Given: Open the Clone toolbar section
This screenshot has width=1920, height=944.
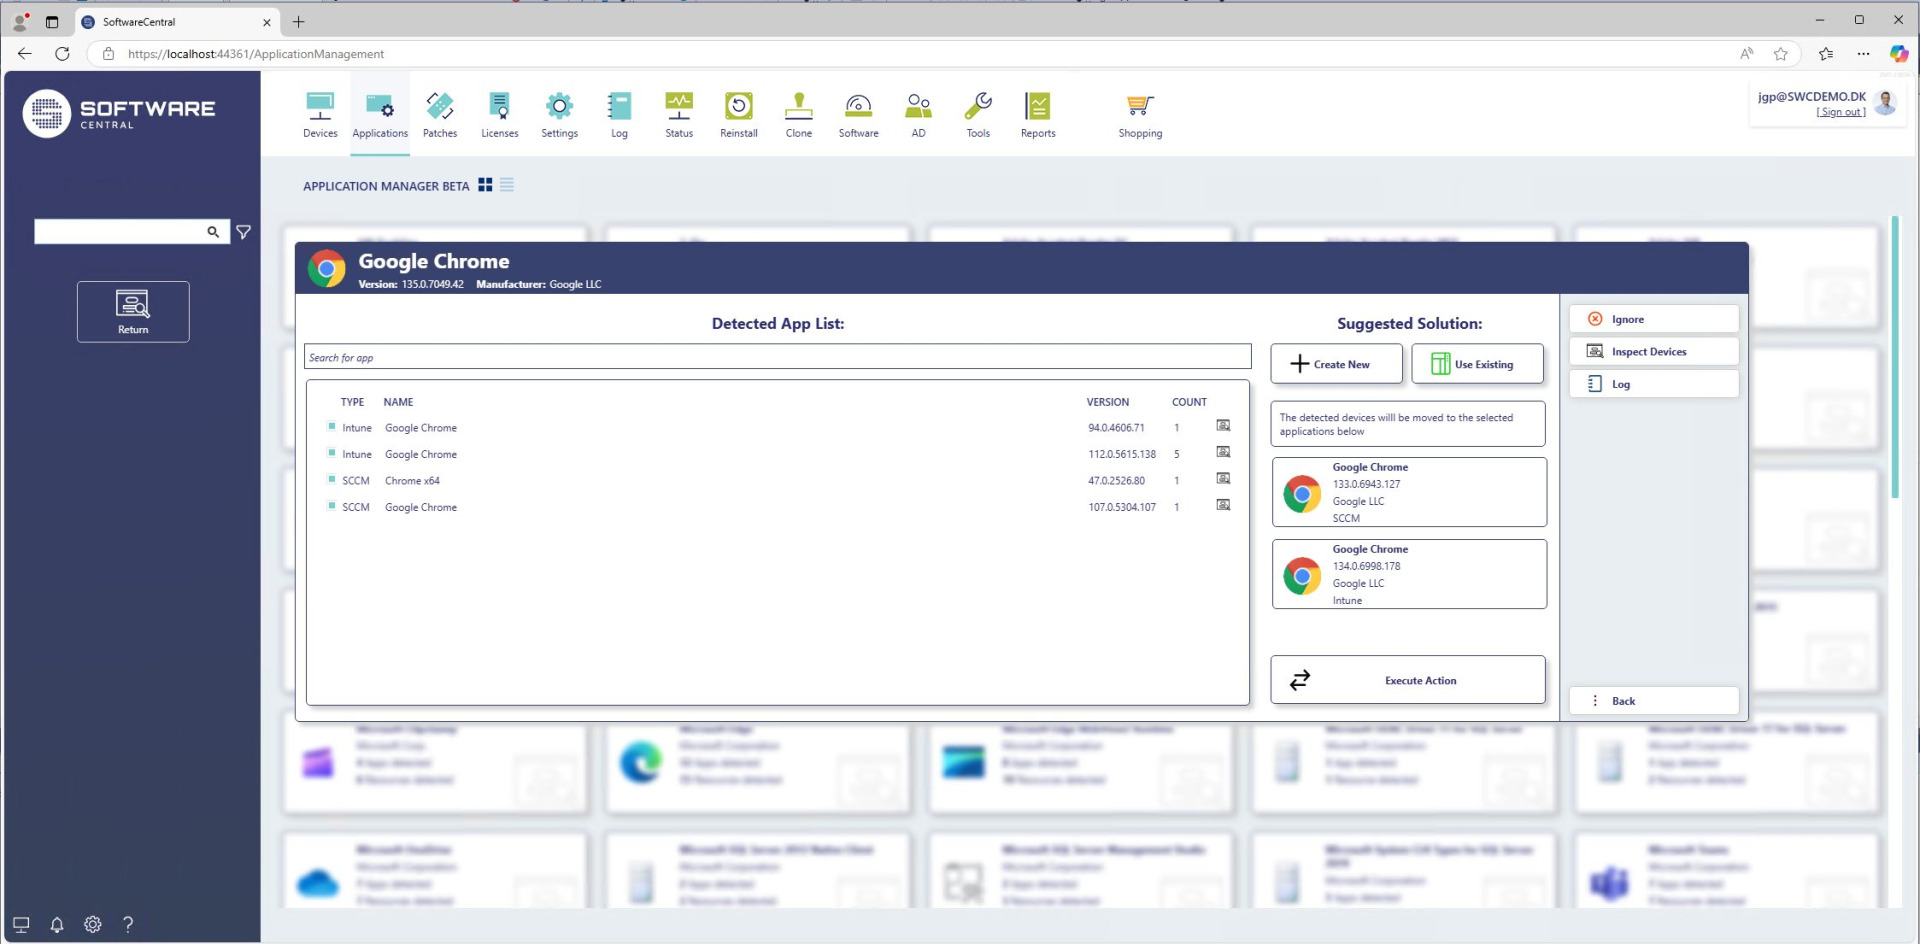Looking at the screenshot, I should (799, 114).
